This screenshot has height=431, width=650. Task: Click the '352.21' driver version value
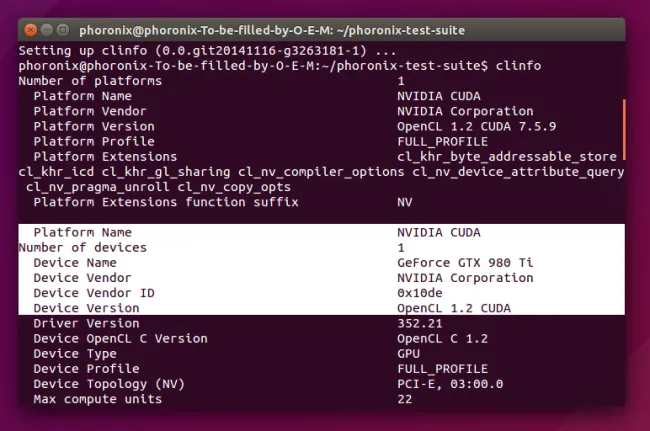pos(420,324)
